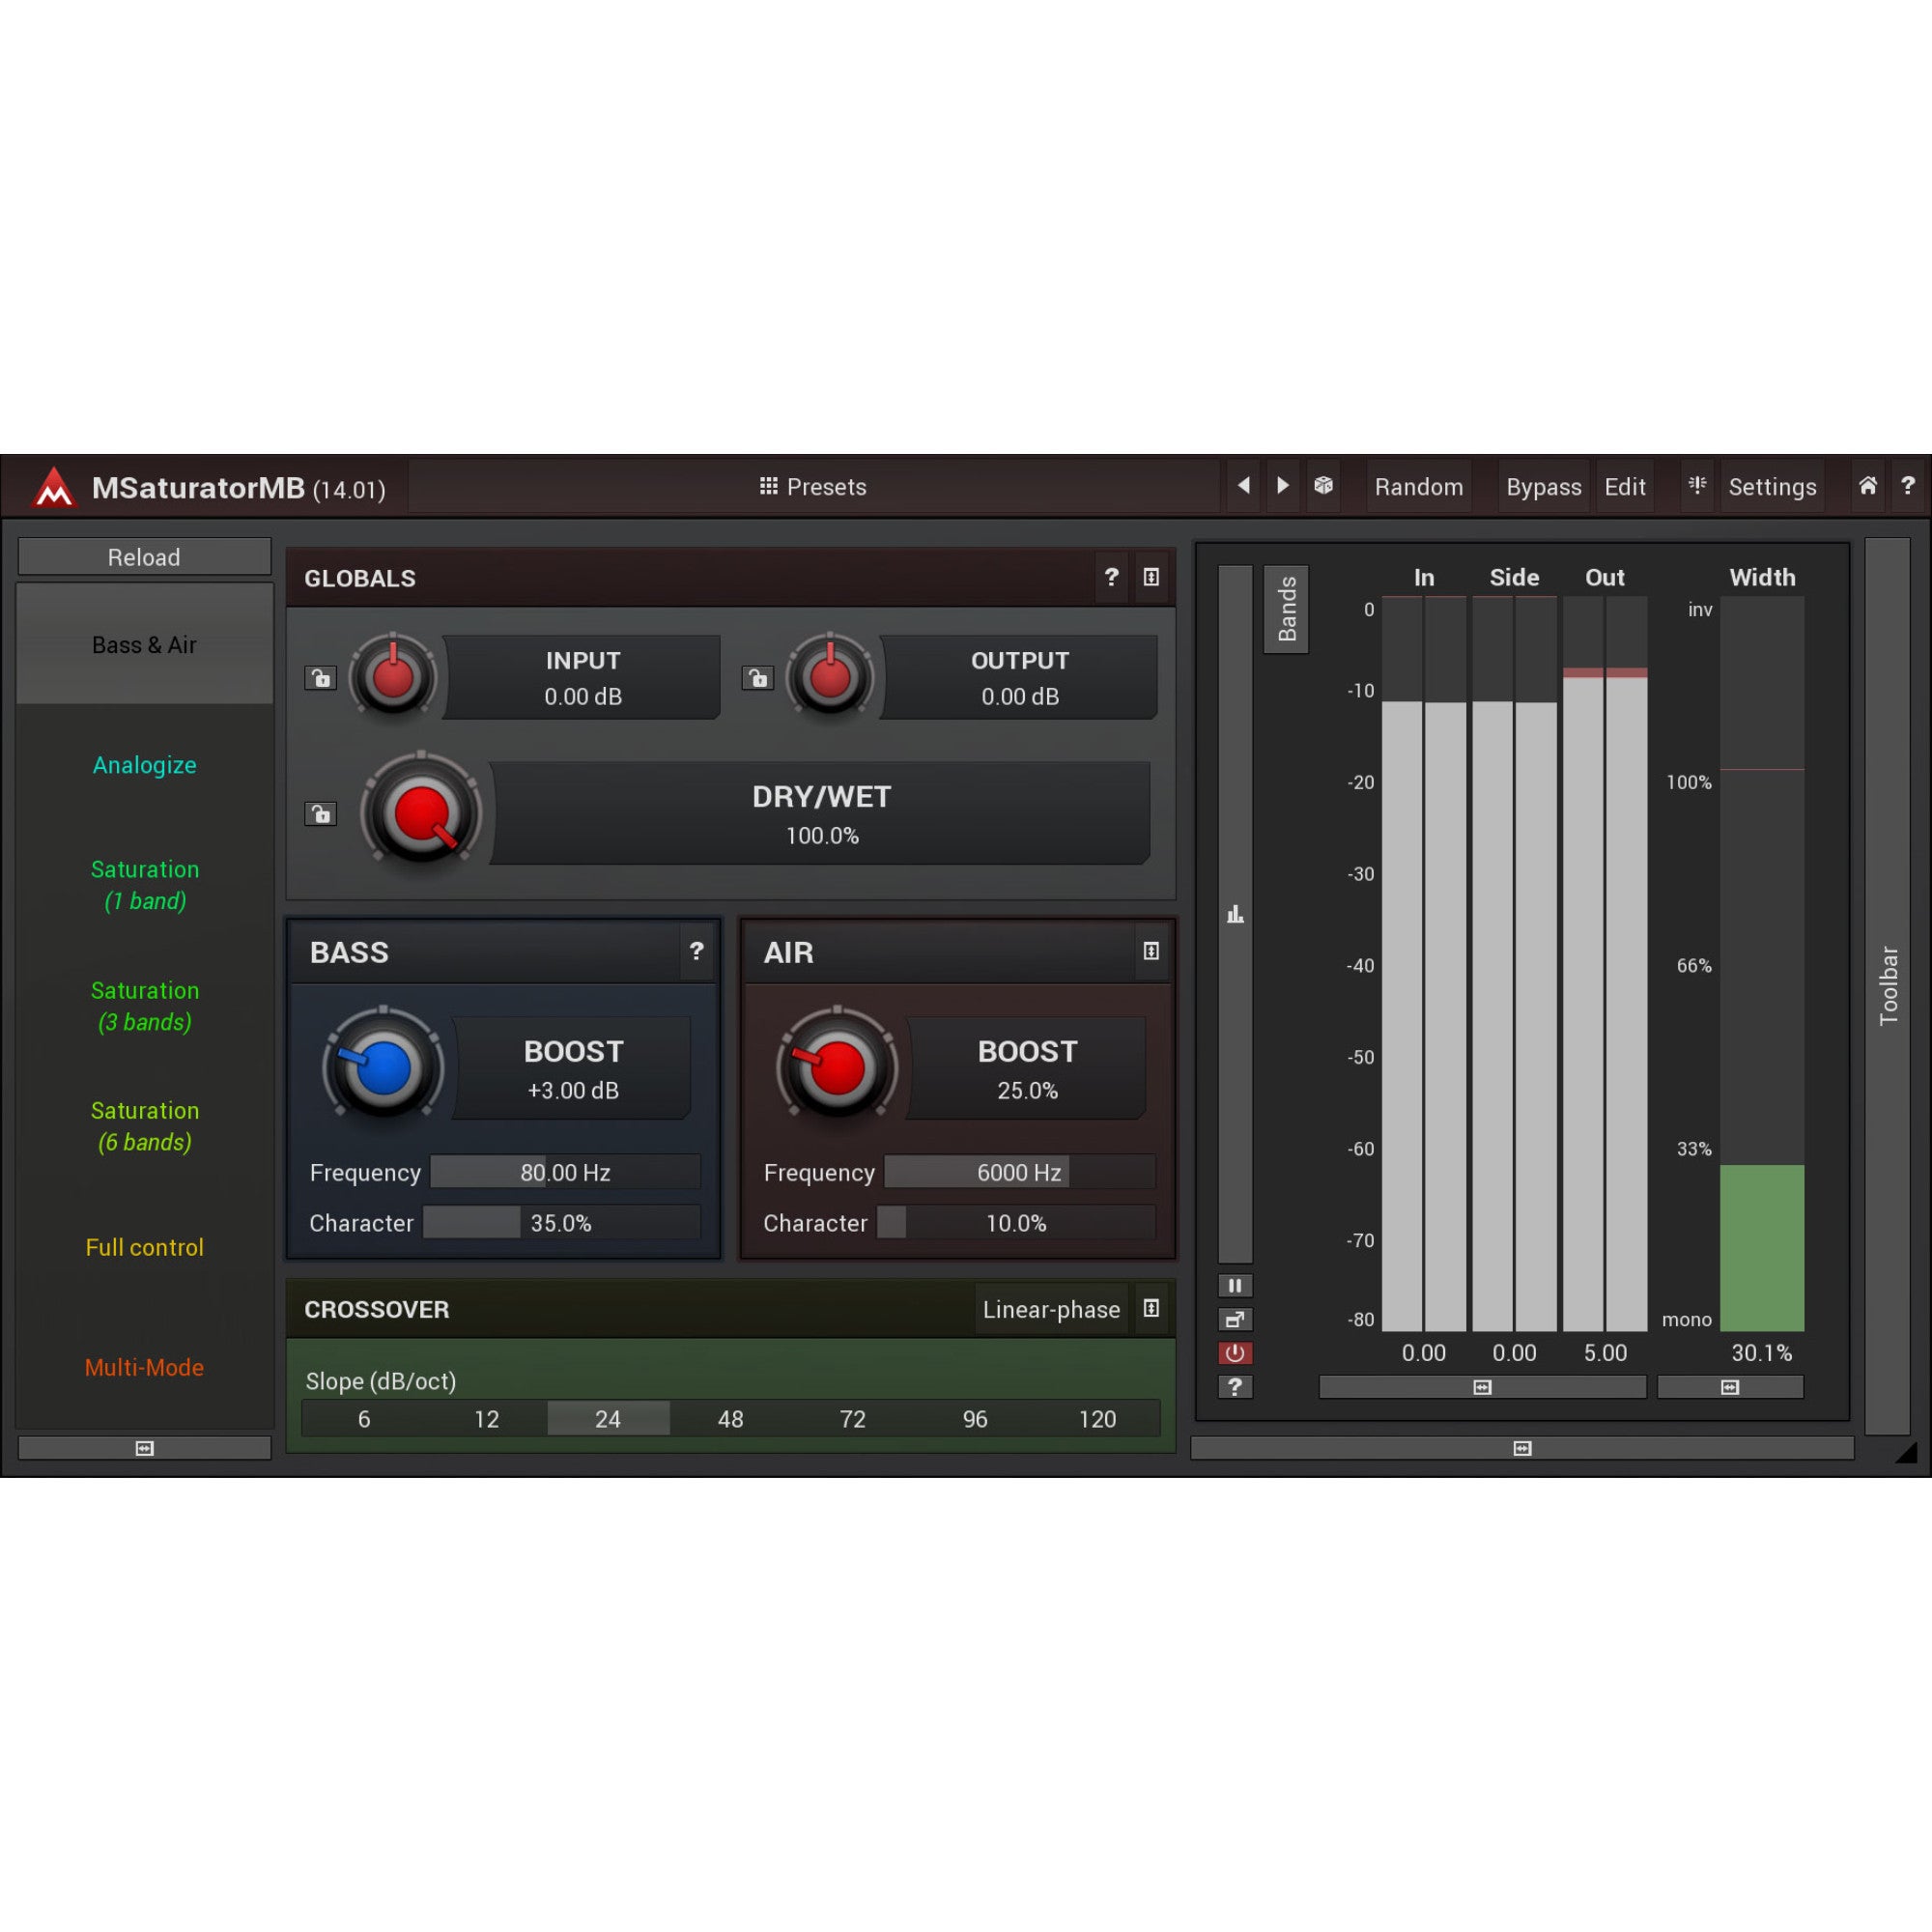Pause the meters display
The image size is (1932, 1932).
tap(1235, 1285)
